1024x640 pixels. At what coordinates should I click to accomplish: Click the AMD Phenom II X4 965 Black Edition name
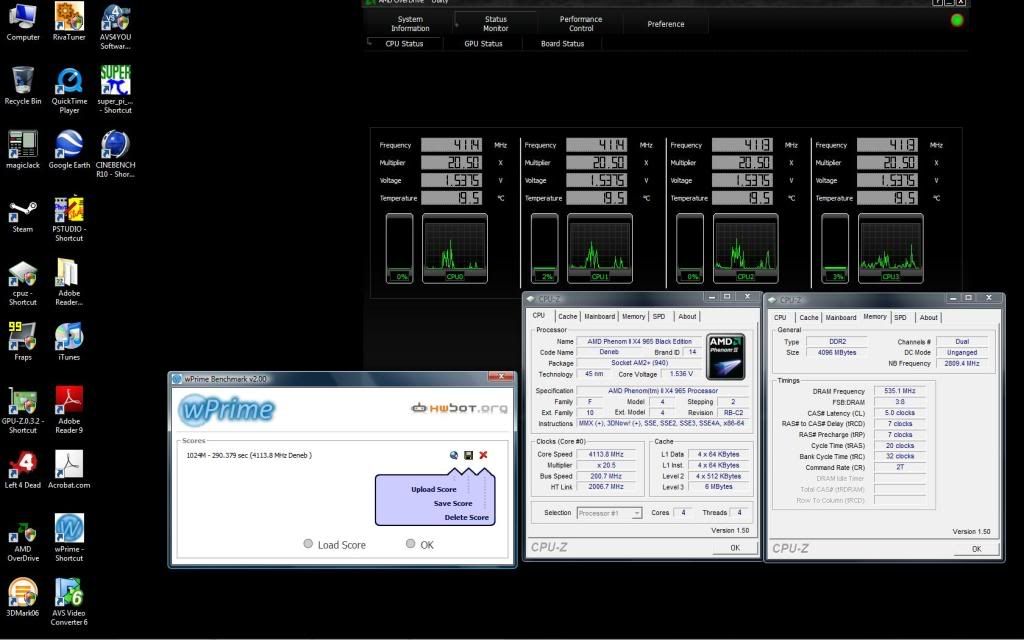pyautogui.click(x=639, y=342)
